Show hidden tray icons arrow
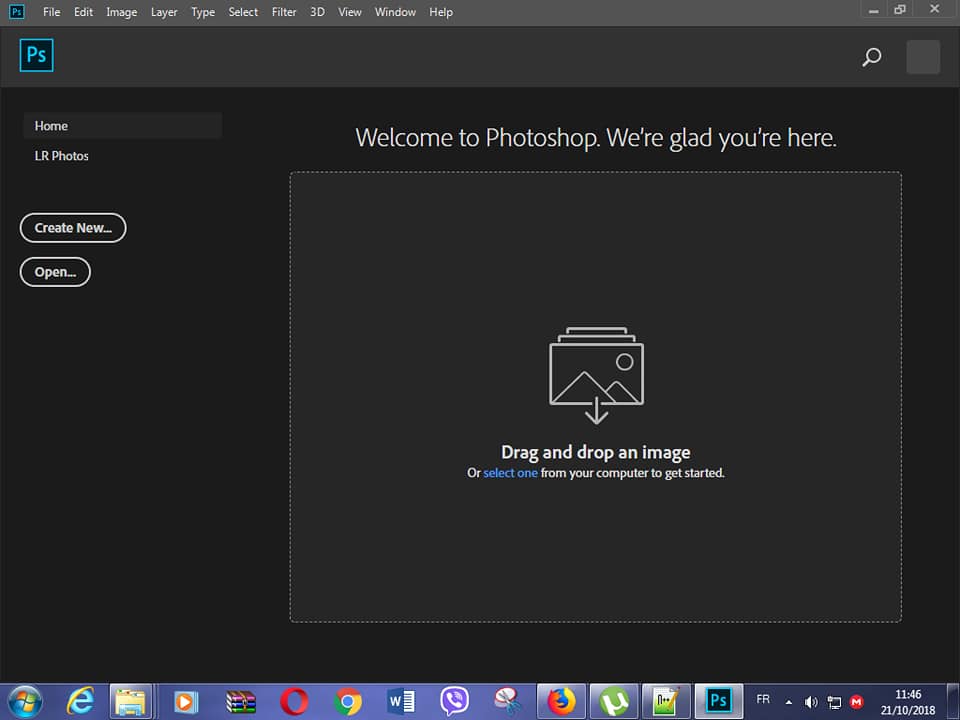This screenshot has height=720, width=960. coord(789,702)
